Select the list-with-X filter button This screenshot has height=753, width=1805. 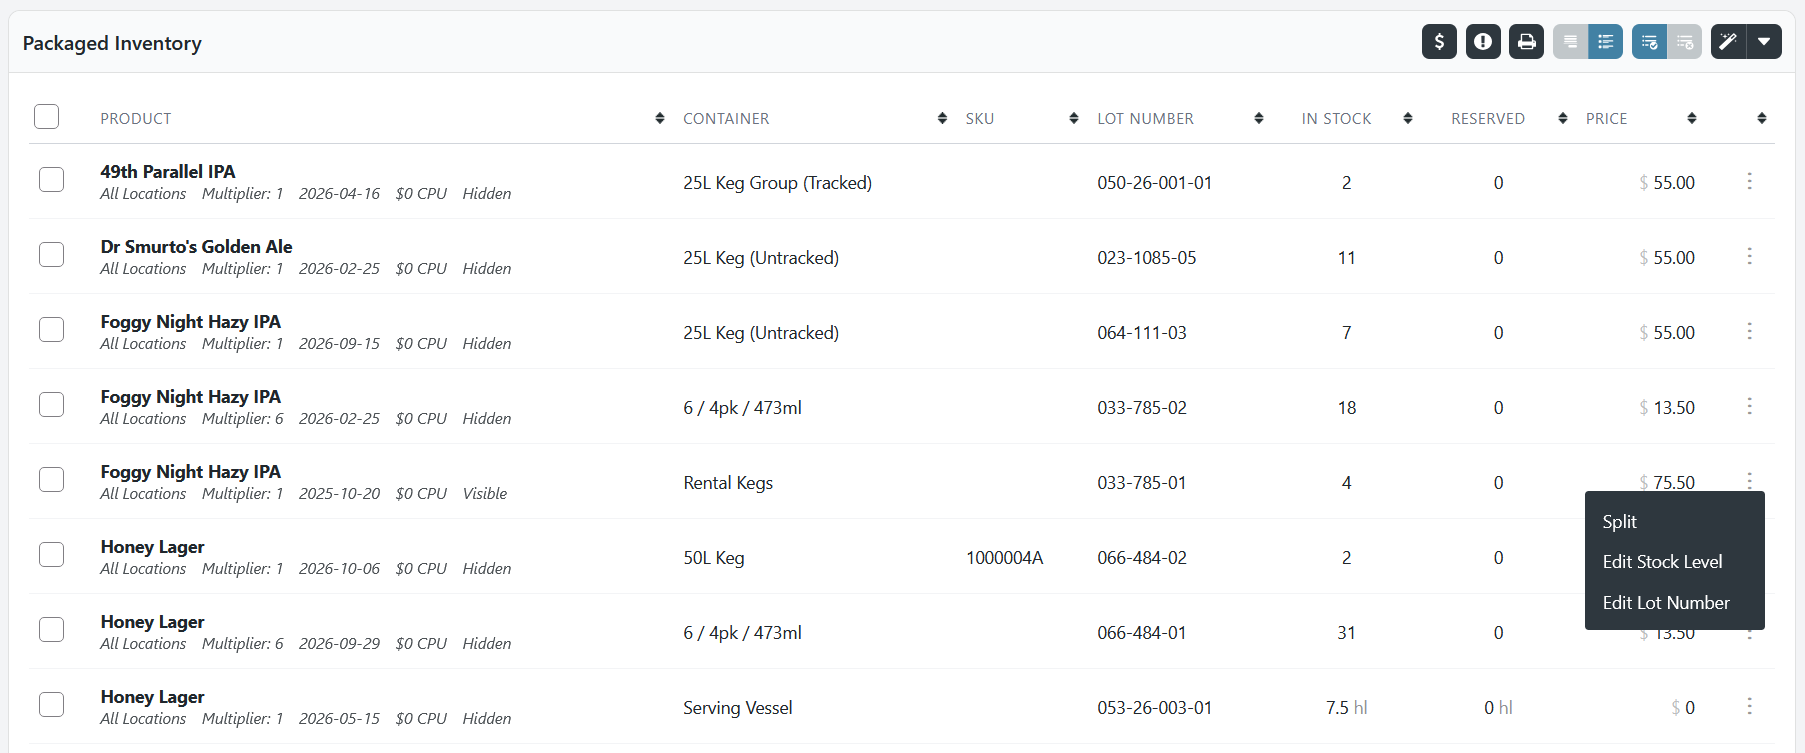point(1684,42)
